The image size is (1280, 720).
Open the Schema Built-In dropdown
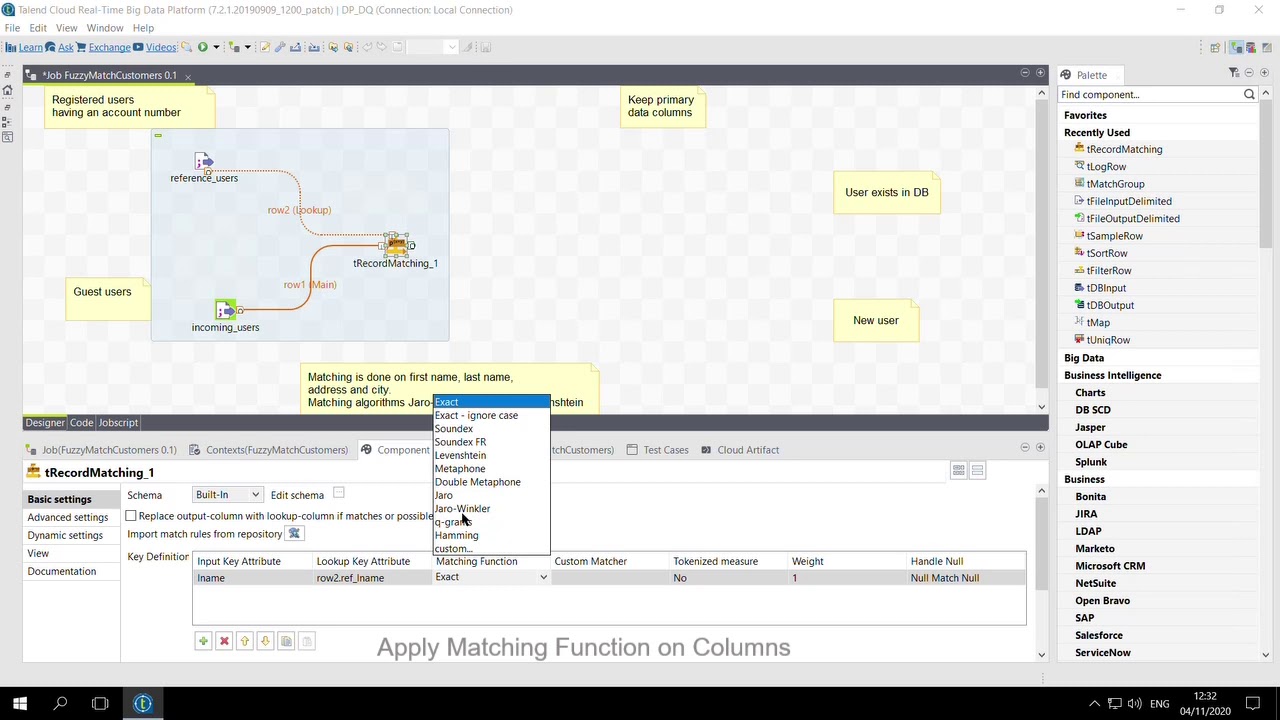coord(227,495)
